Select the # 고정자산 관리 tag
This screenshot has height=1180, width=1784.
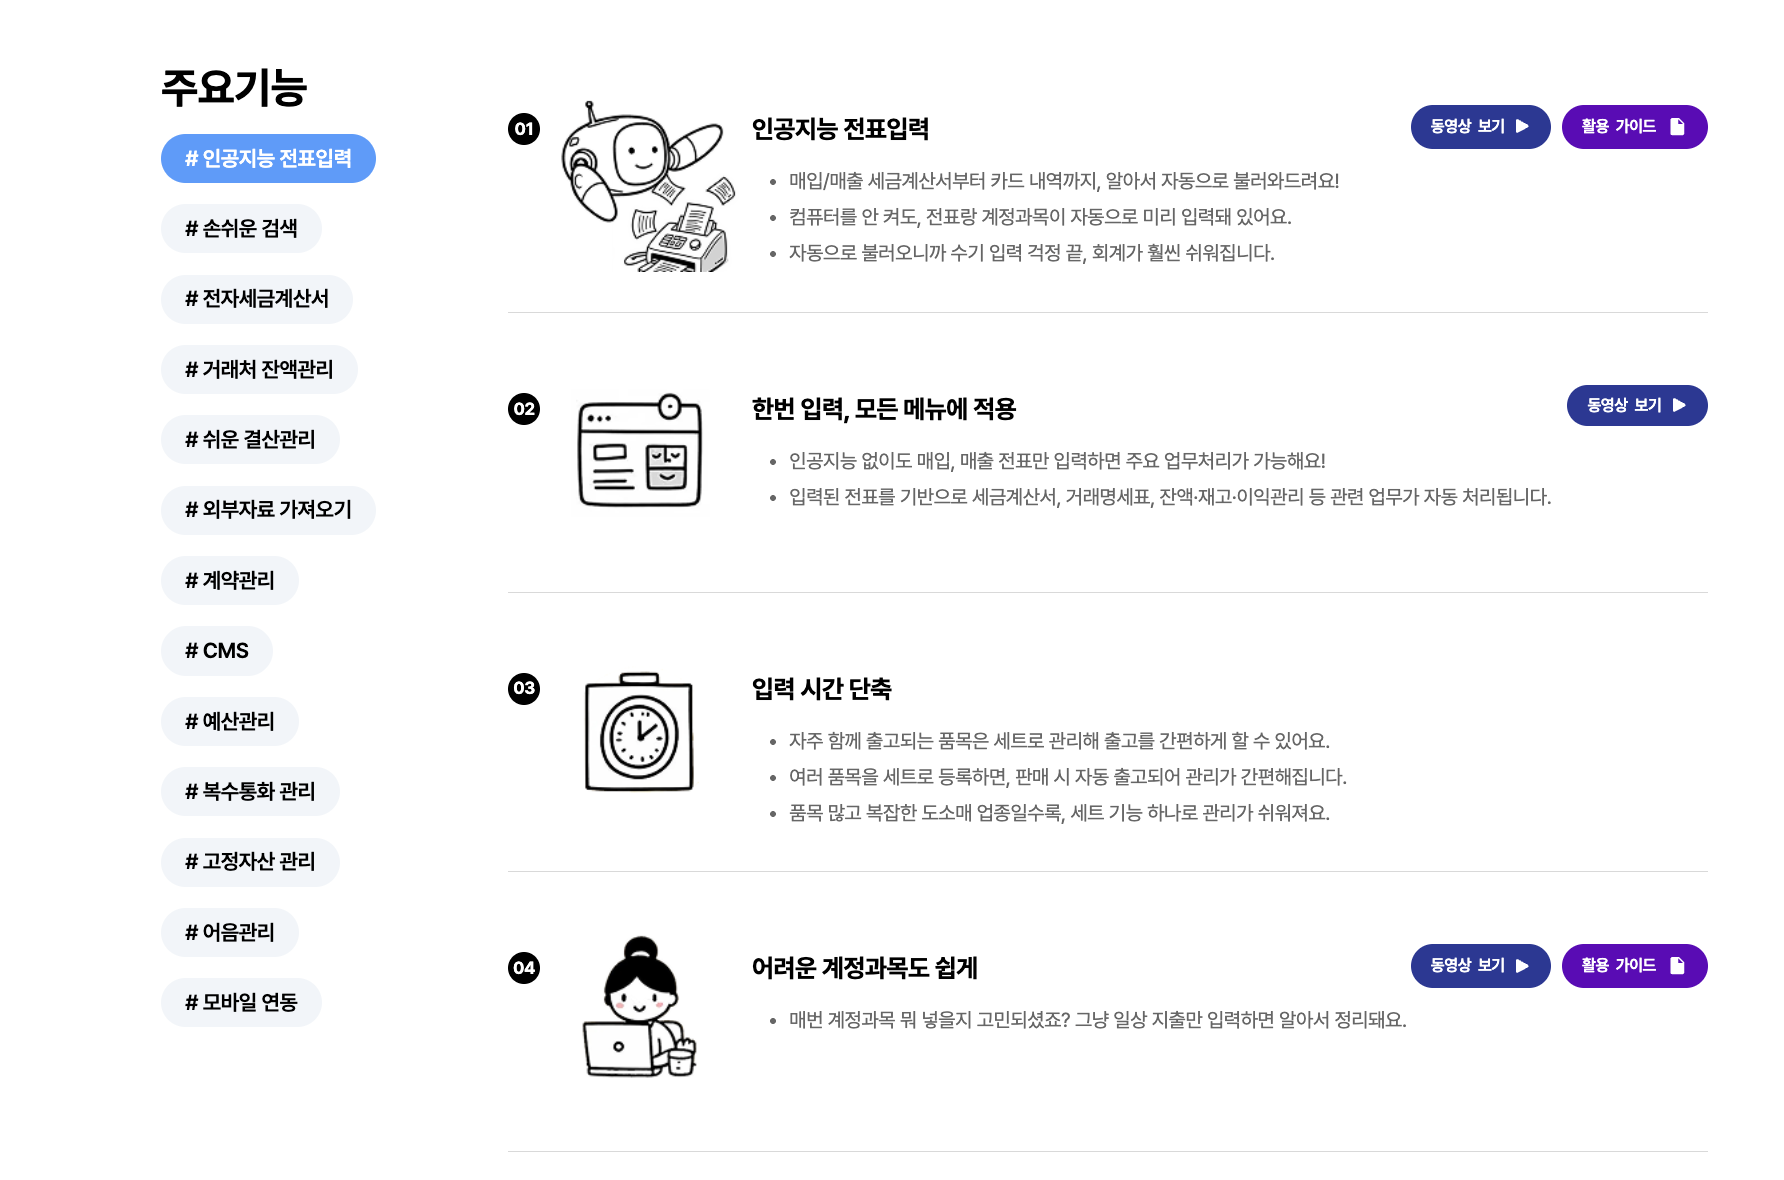[x=250, y=861]
